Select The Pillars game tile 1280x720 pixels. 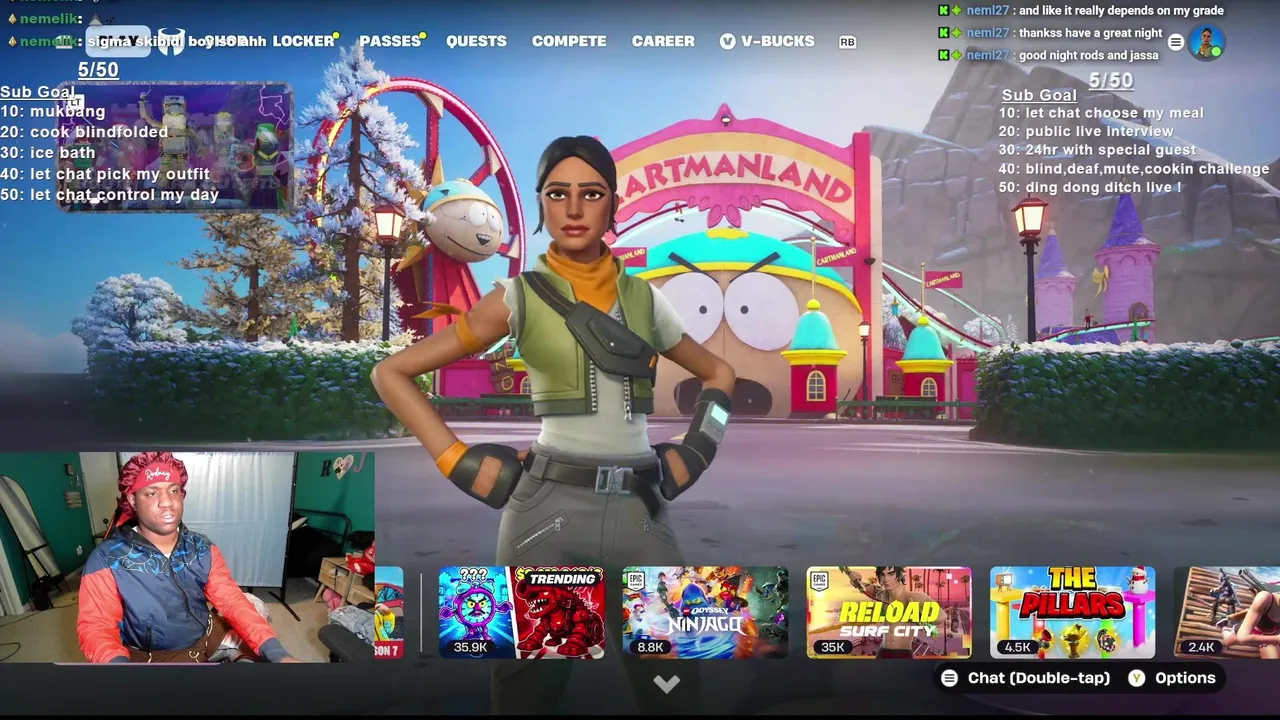point(1072,612)
